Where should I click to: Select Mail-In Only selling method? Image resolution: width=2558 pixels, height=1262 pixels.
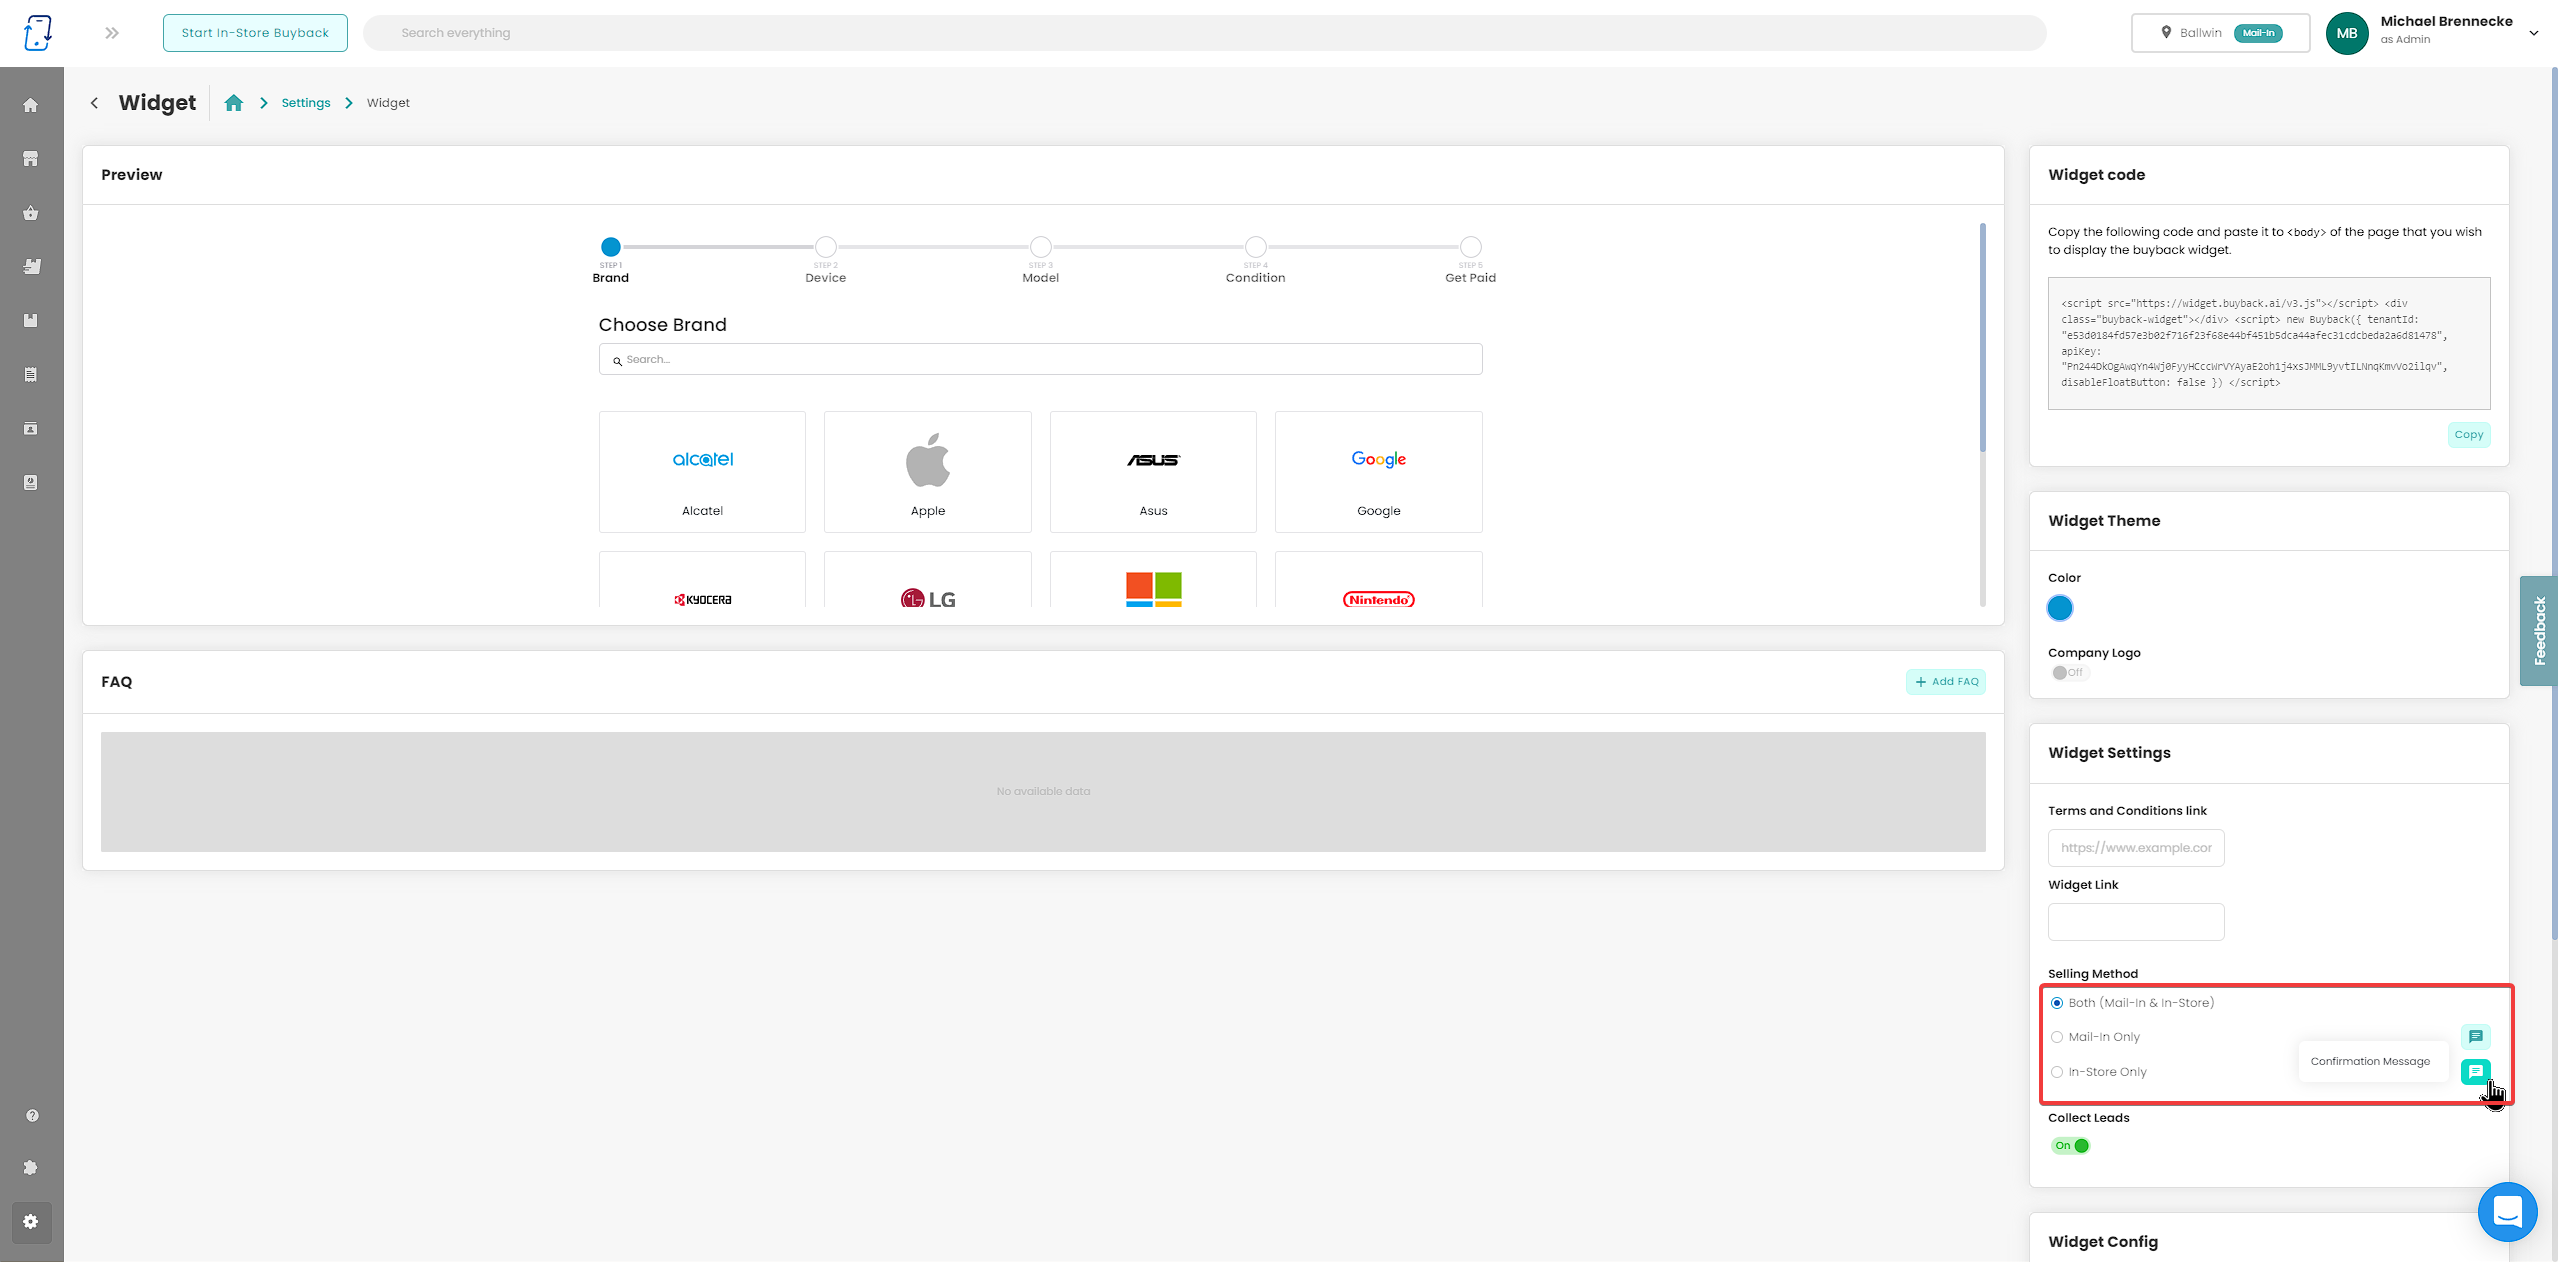pos(2057,1037)
